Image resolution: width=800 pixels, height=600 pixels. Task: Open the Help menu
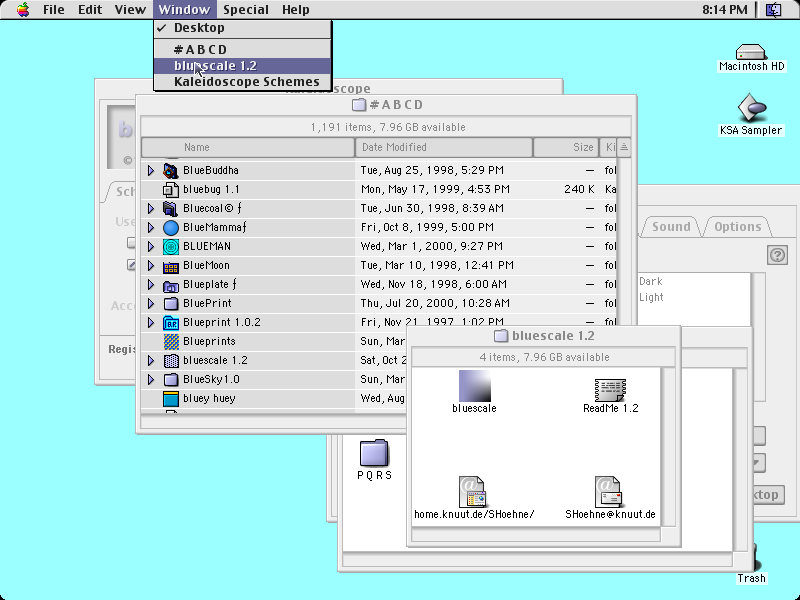295,10
